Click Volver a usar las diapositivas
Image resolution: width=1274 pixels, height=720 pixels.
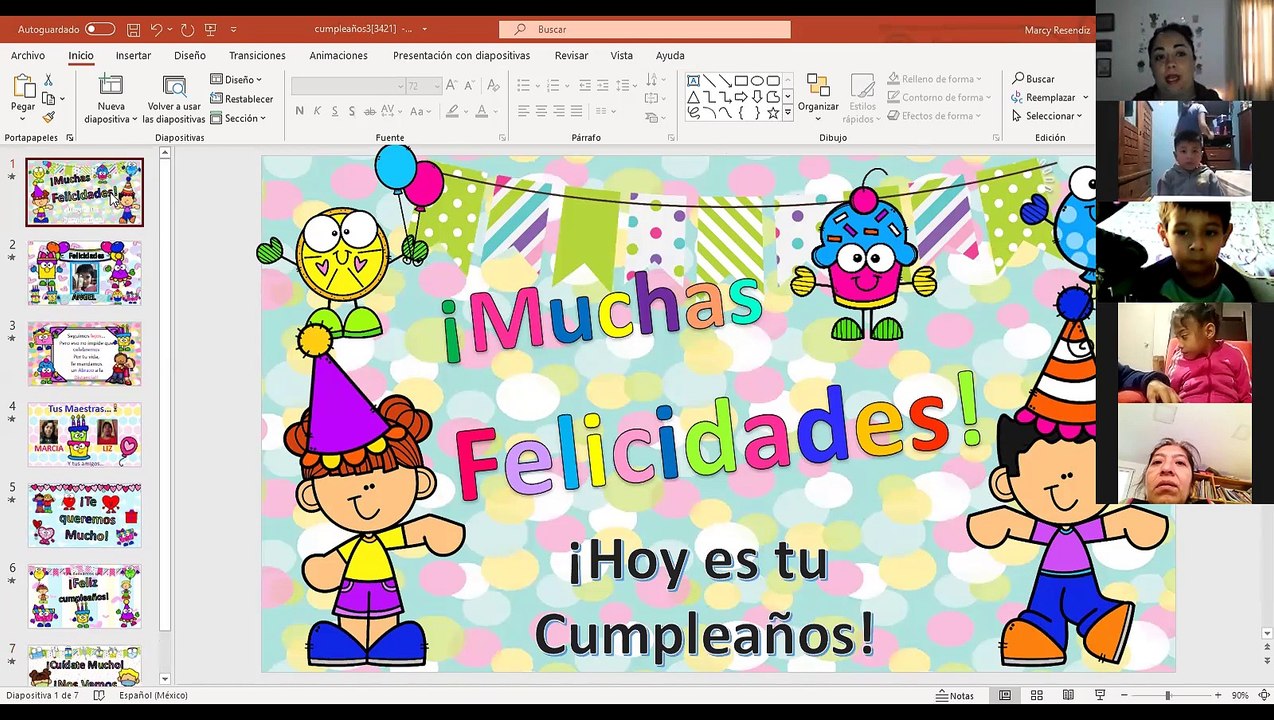coord(174,100)
